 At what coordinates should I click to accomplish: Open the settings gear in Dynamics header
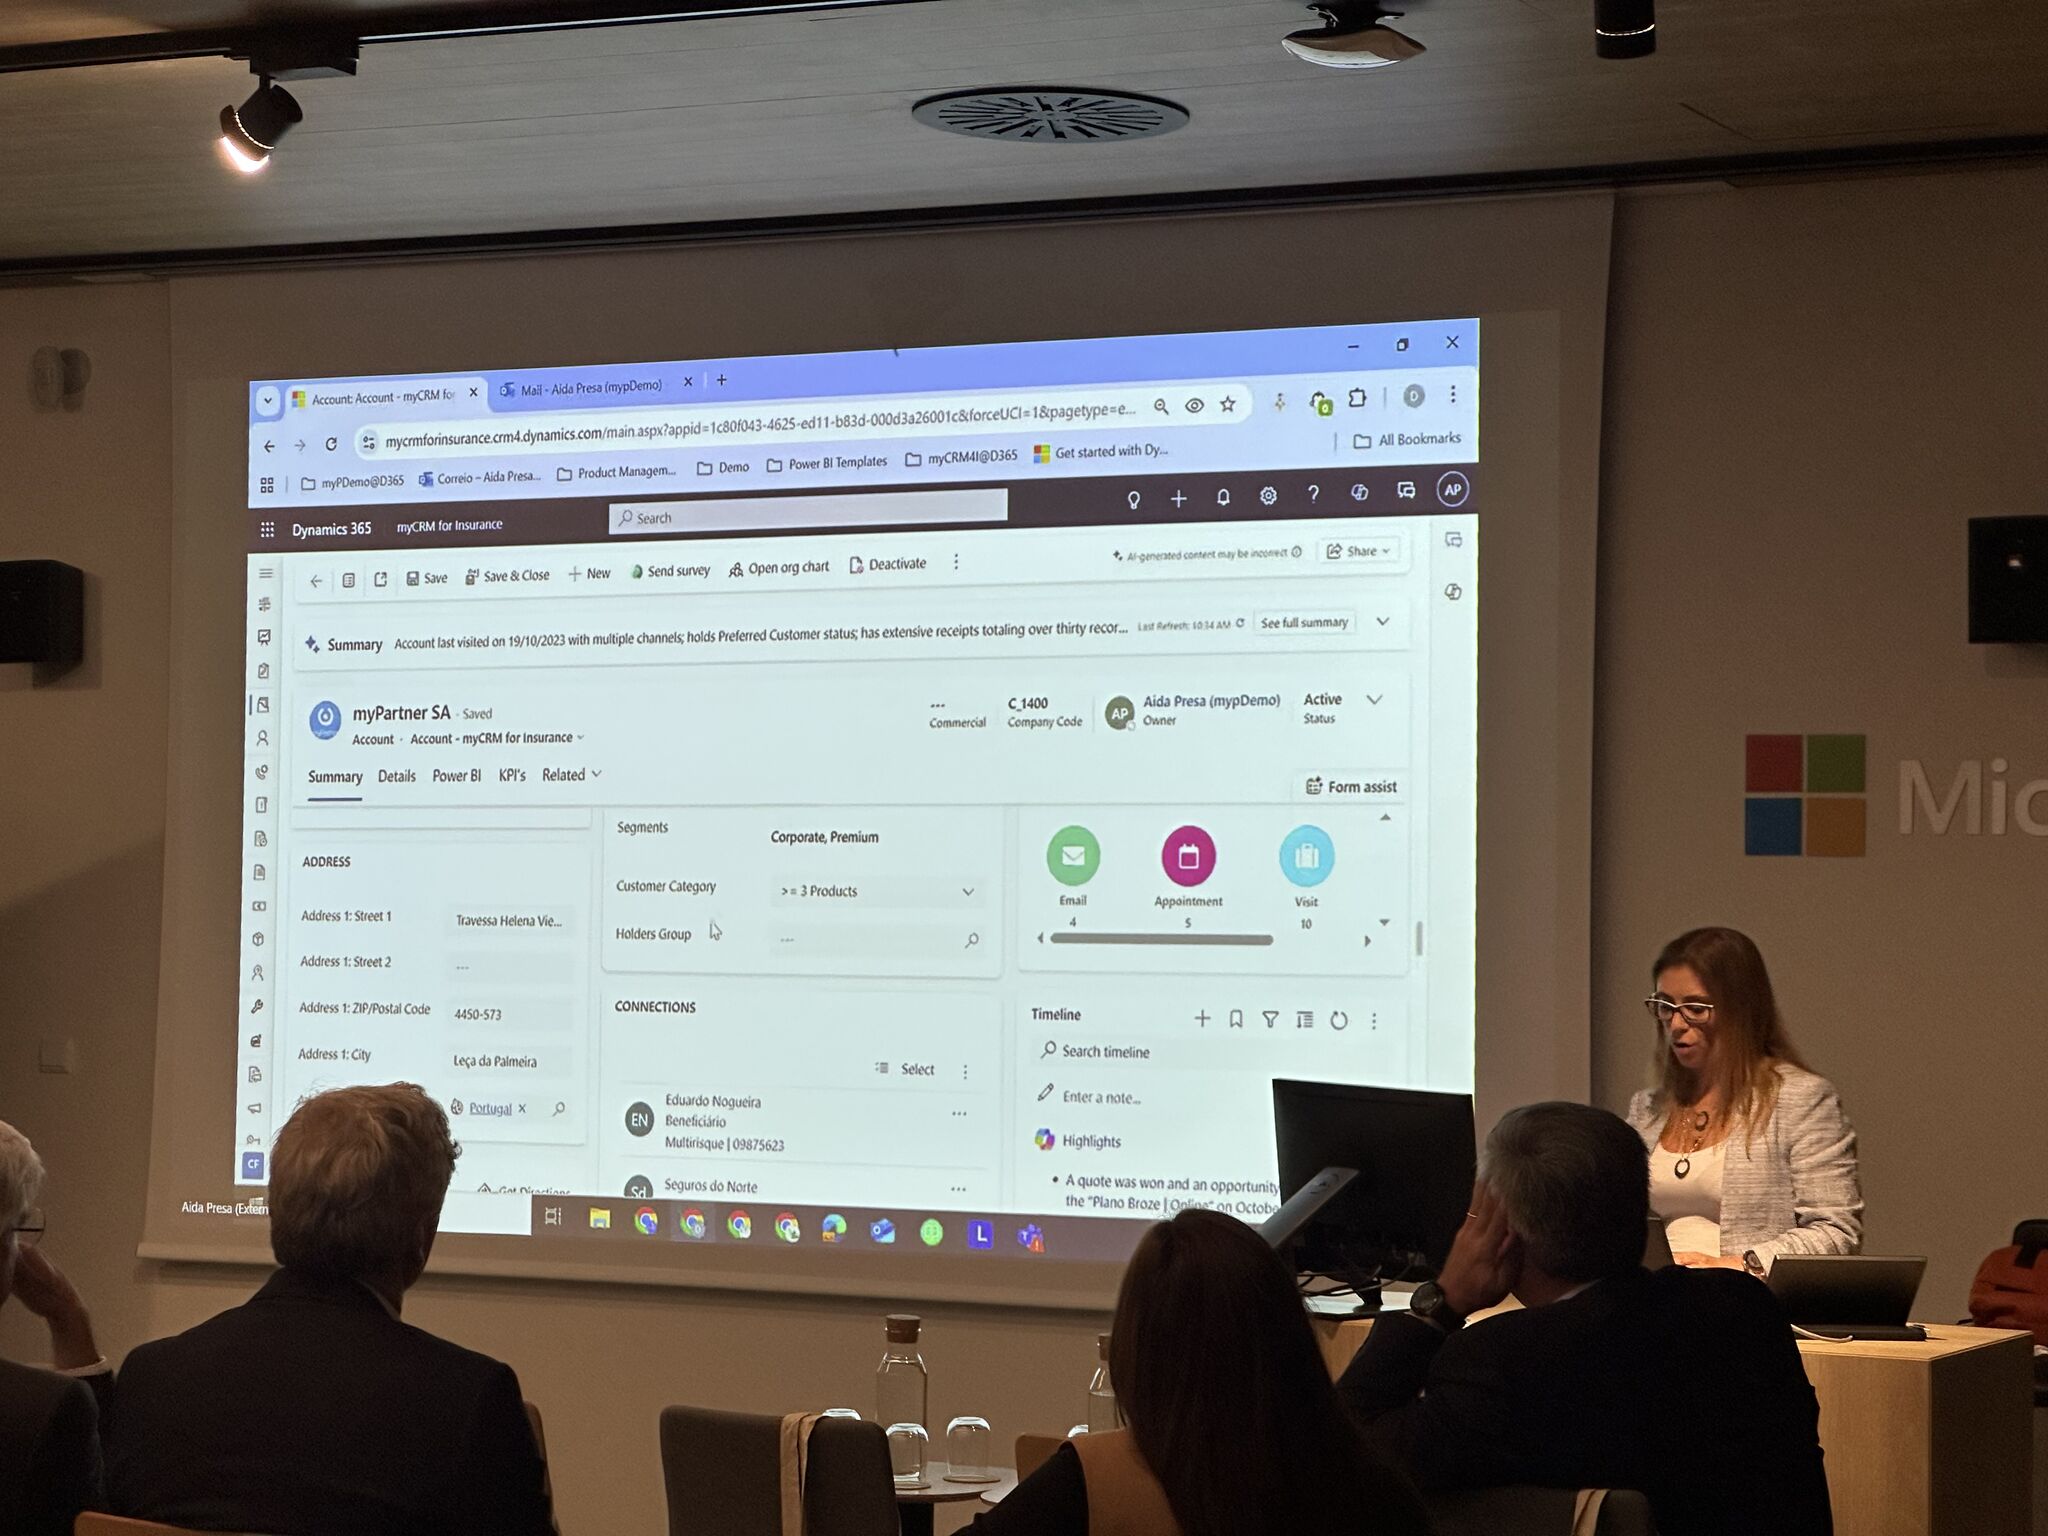pos(1268,495)
